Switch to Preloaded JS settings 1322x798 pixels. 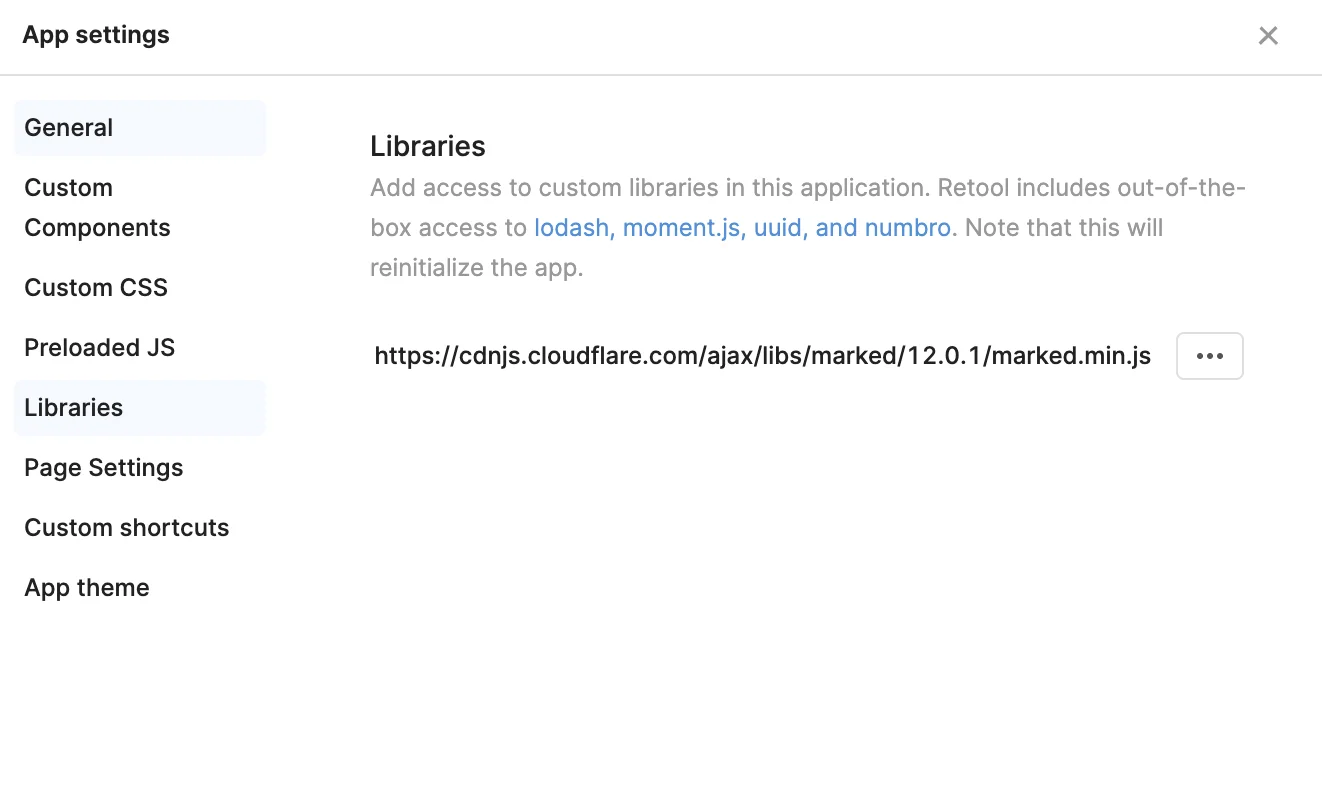pos(99,348)
